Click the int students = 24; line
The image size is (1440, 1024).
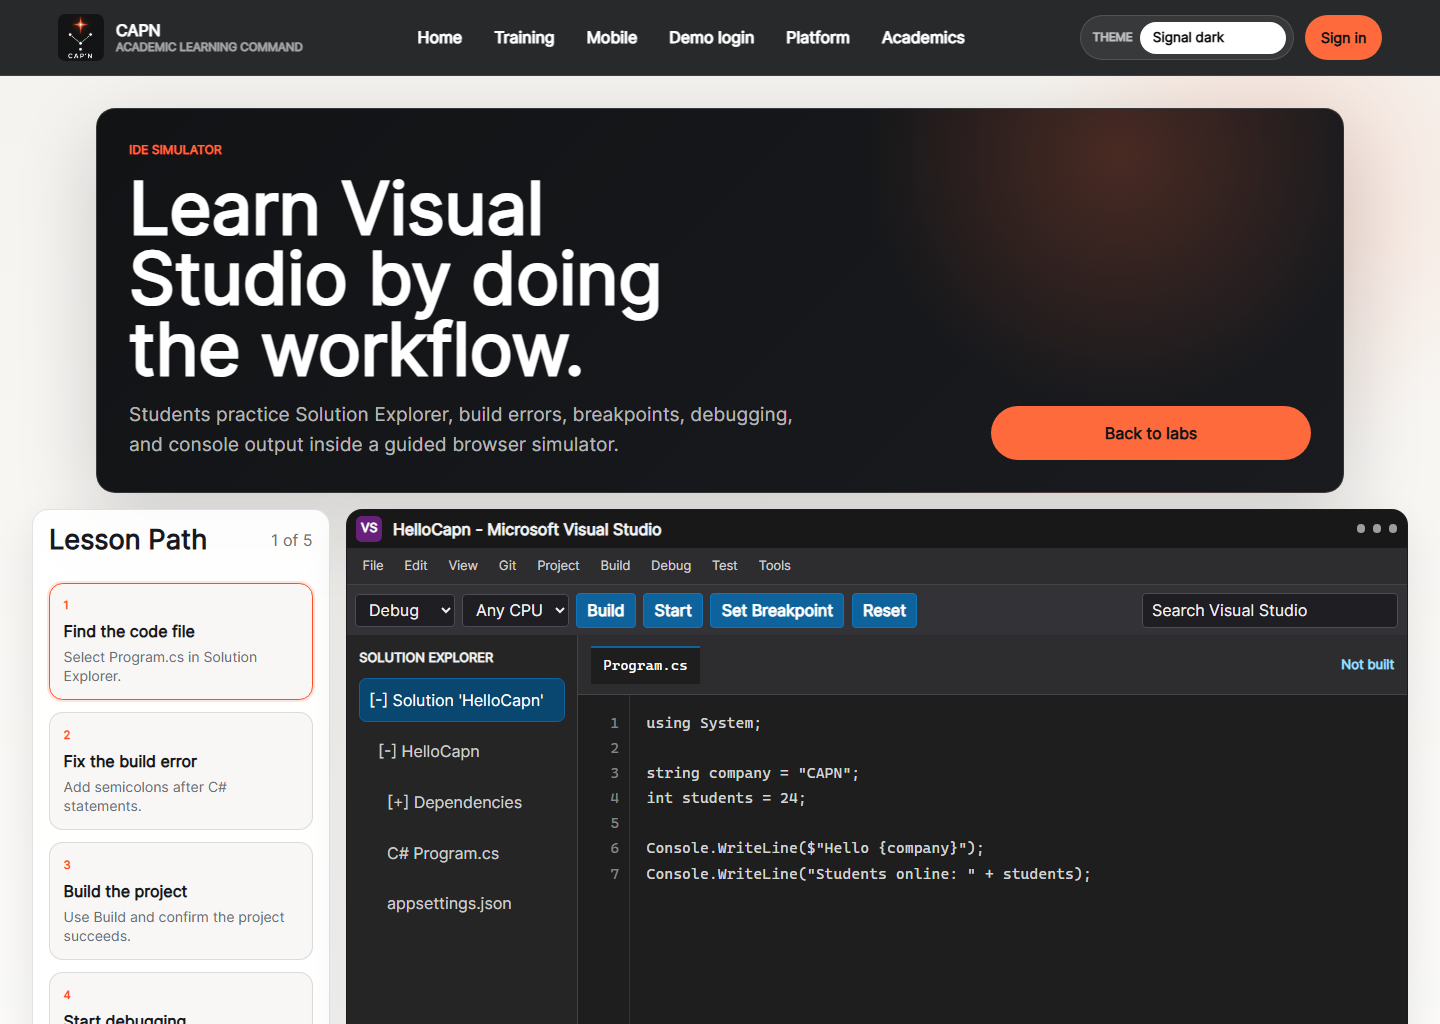[x=725, y=798]
